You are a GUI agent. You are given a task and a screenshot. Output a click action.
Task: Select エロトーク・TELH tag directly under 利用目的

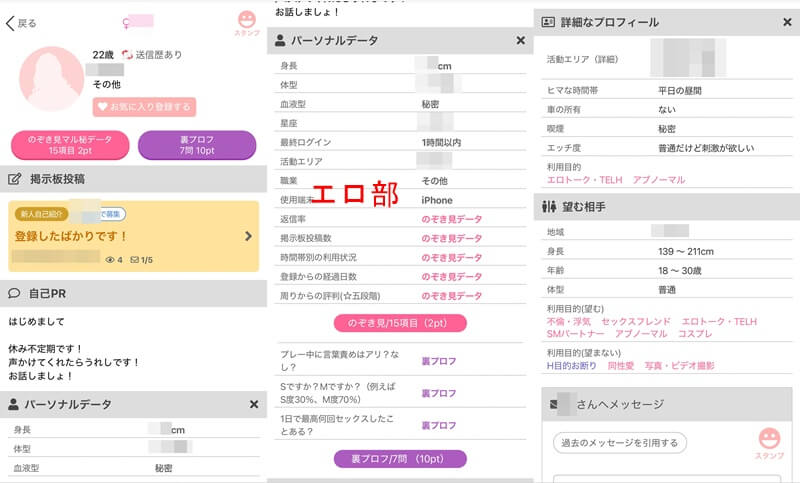(585, 180)
